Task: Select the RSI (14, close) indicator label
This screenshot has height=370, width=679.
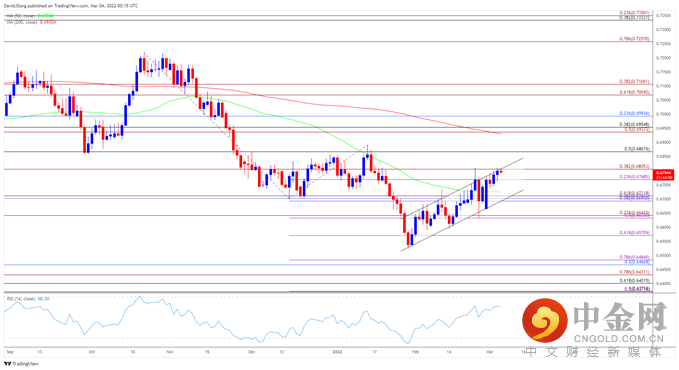Action: click(28, 299)
